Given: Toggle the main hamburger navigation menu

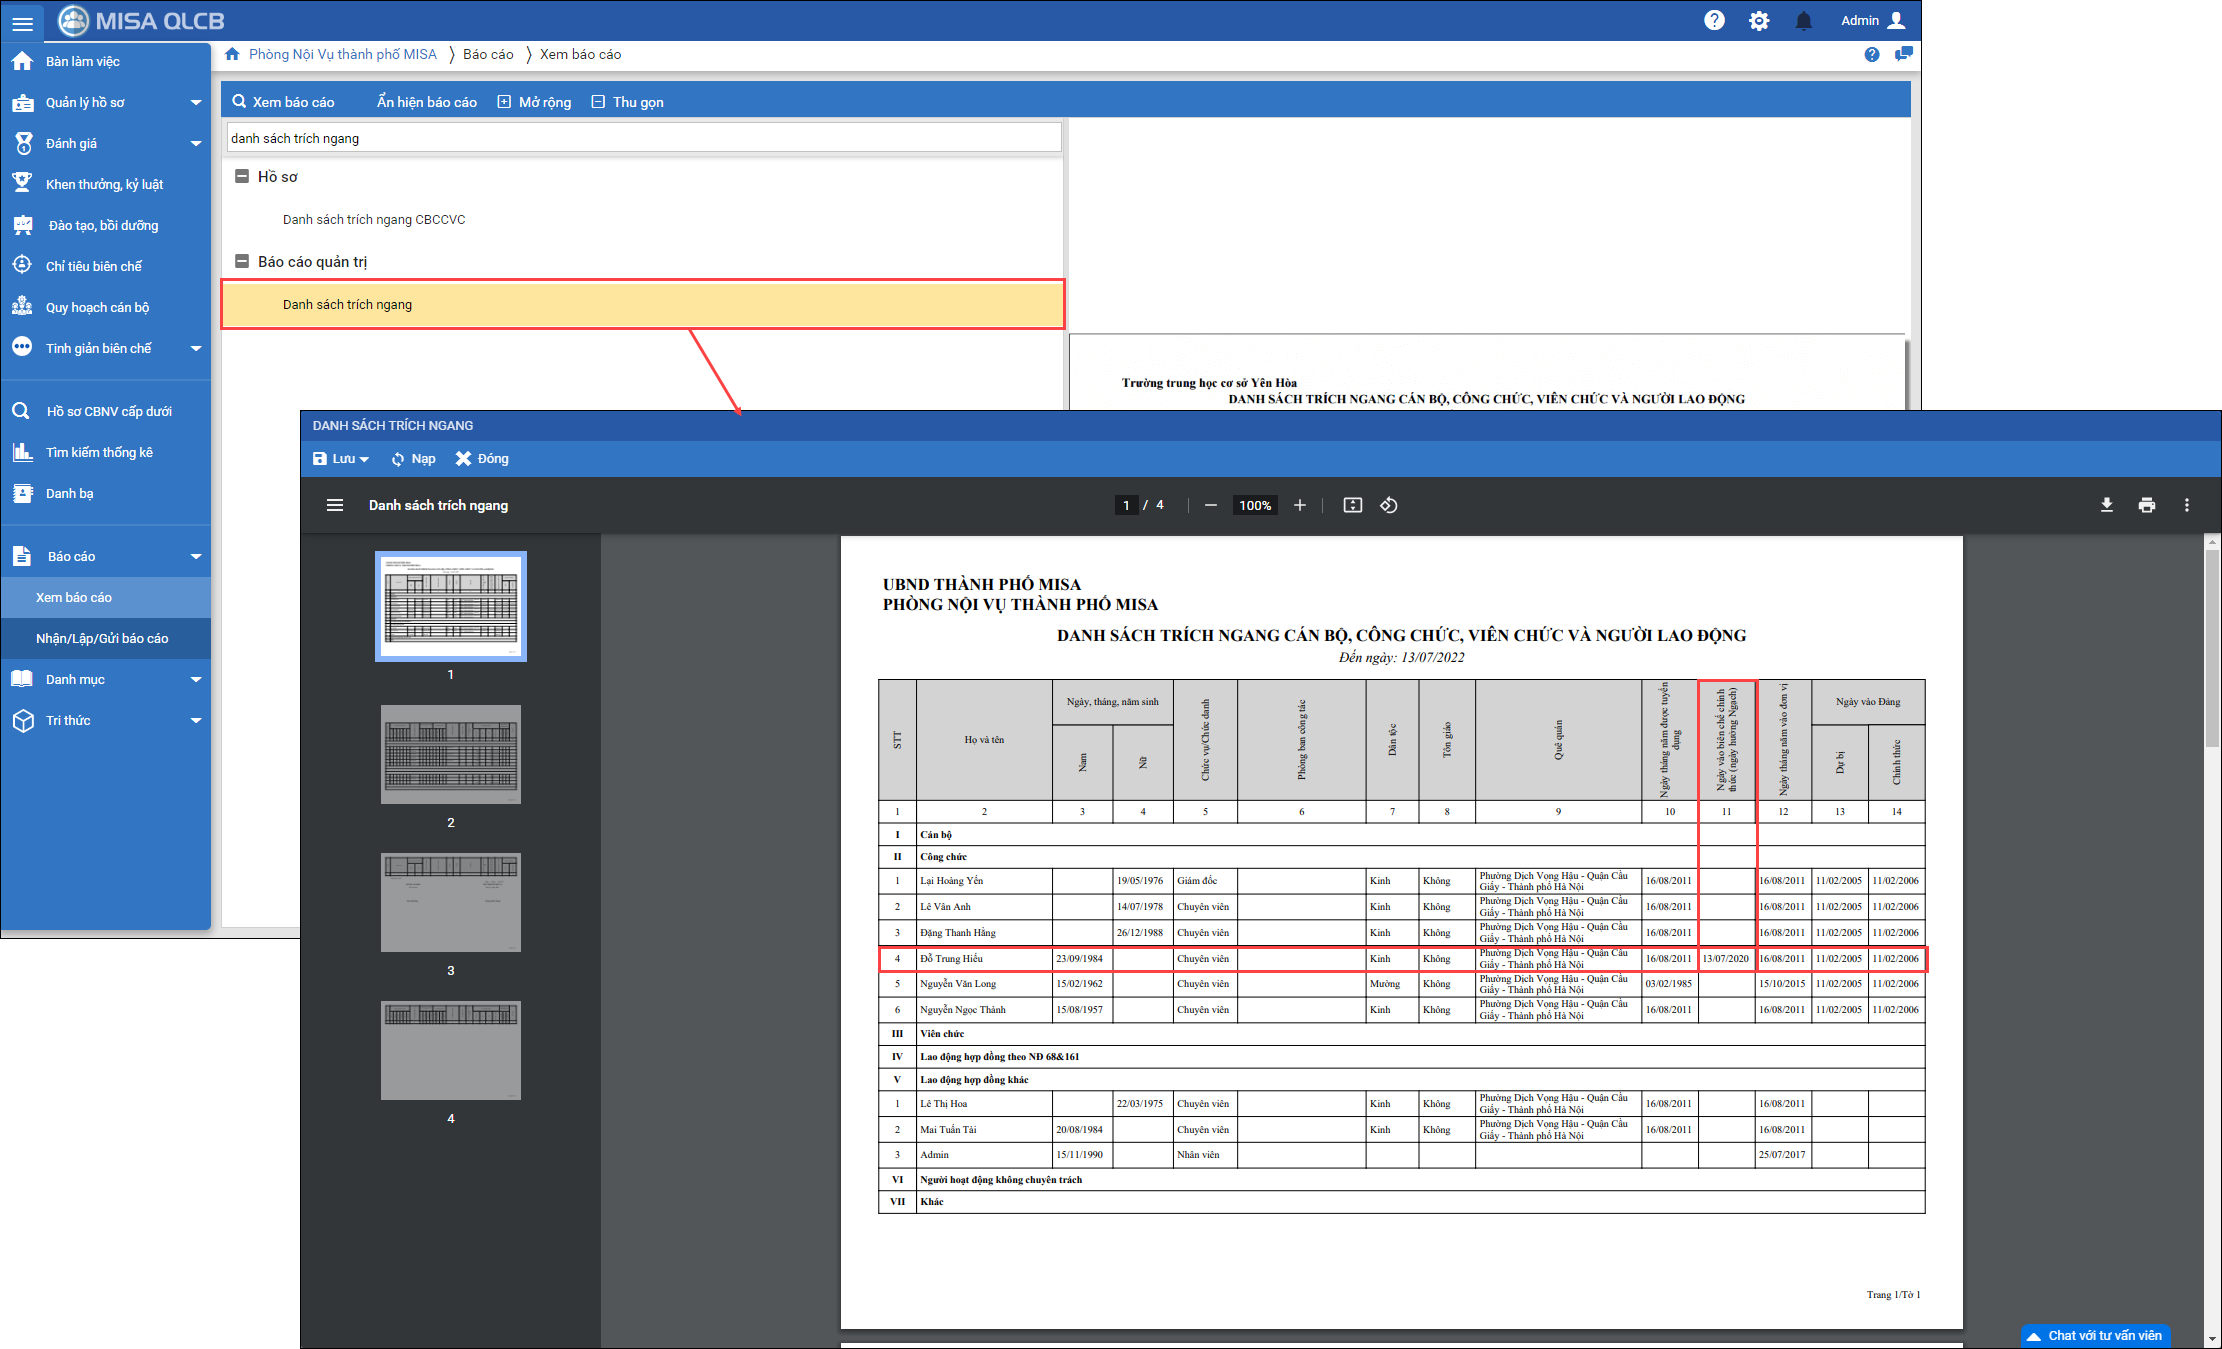Looking at the screenshot, I should point(22,22).
